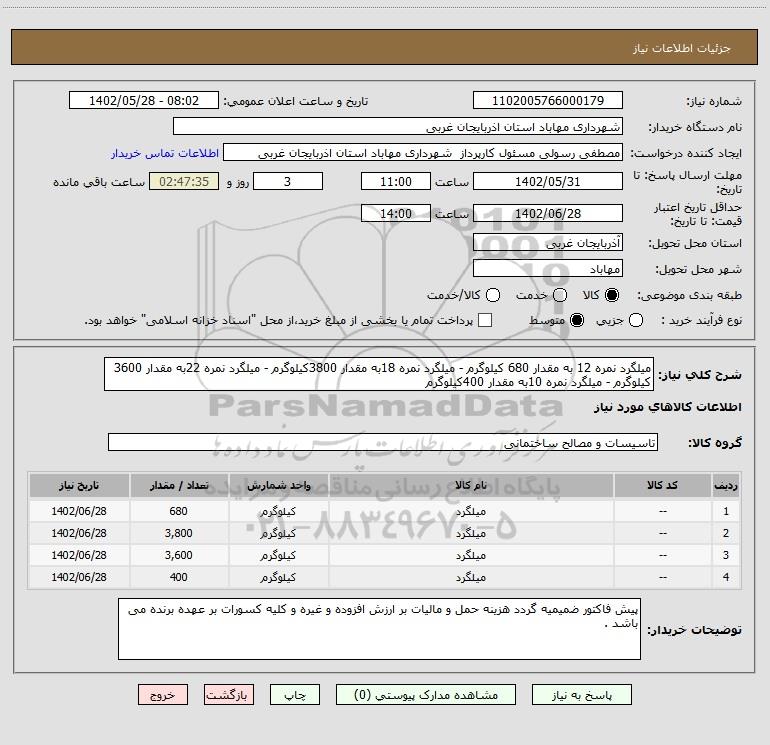Click کیلوگرم unit cell in row 2
The height and width of the screenshot is (745, 770).
[278, 533]
